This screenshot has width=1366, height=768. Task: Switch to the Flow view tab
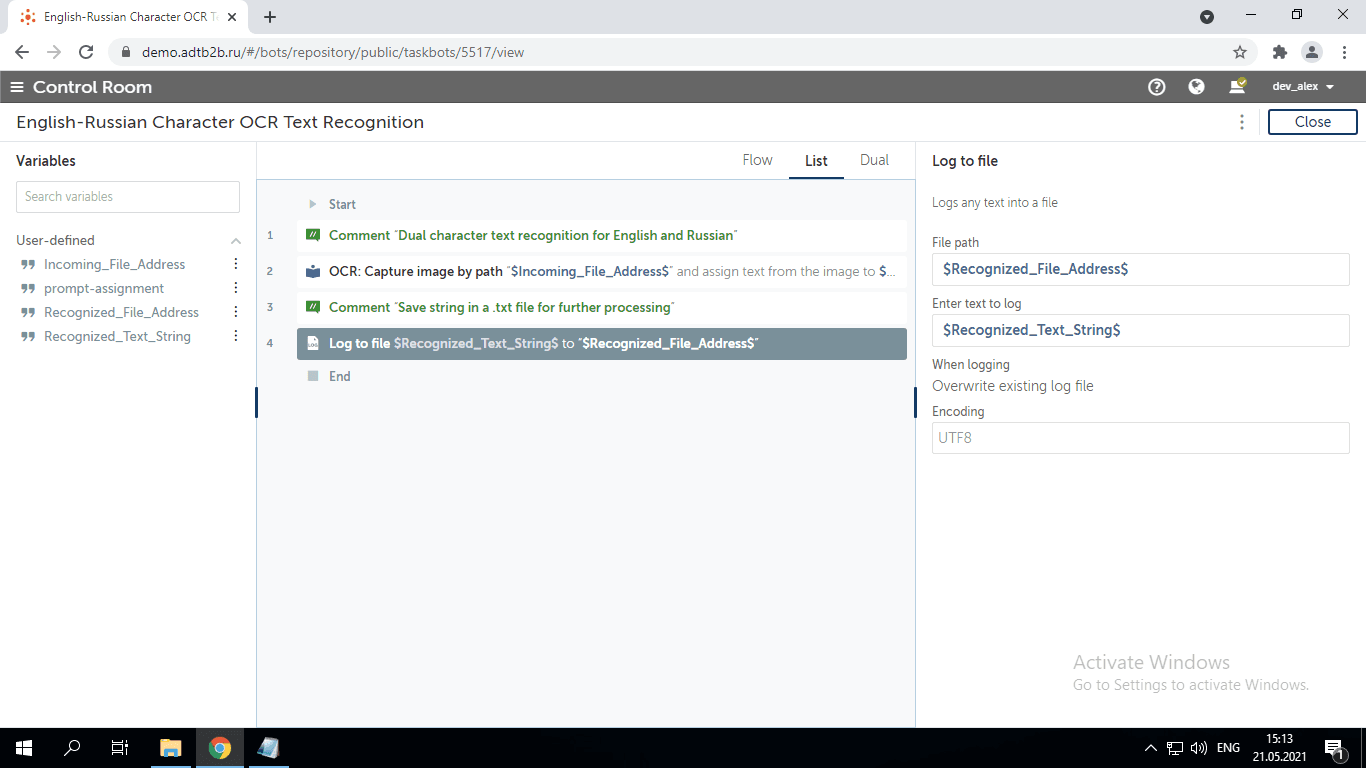tap(757, 160)
